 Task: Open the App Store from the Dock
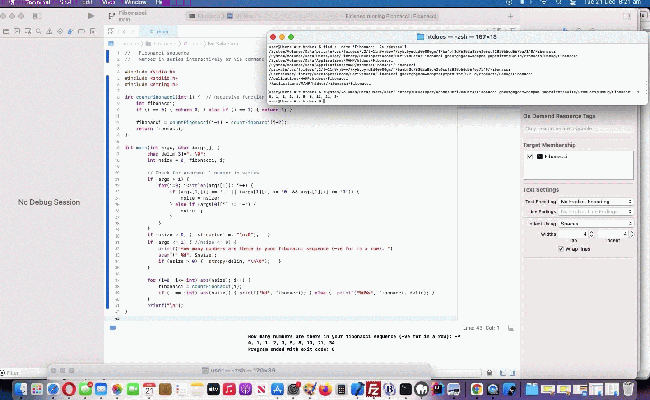click(277, 389)
